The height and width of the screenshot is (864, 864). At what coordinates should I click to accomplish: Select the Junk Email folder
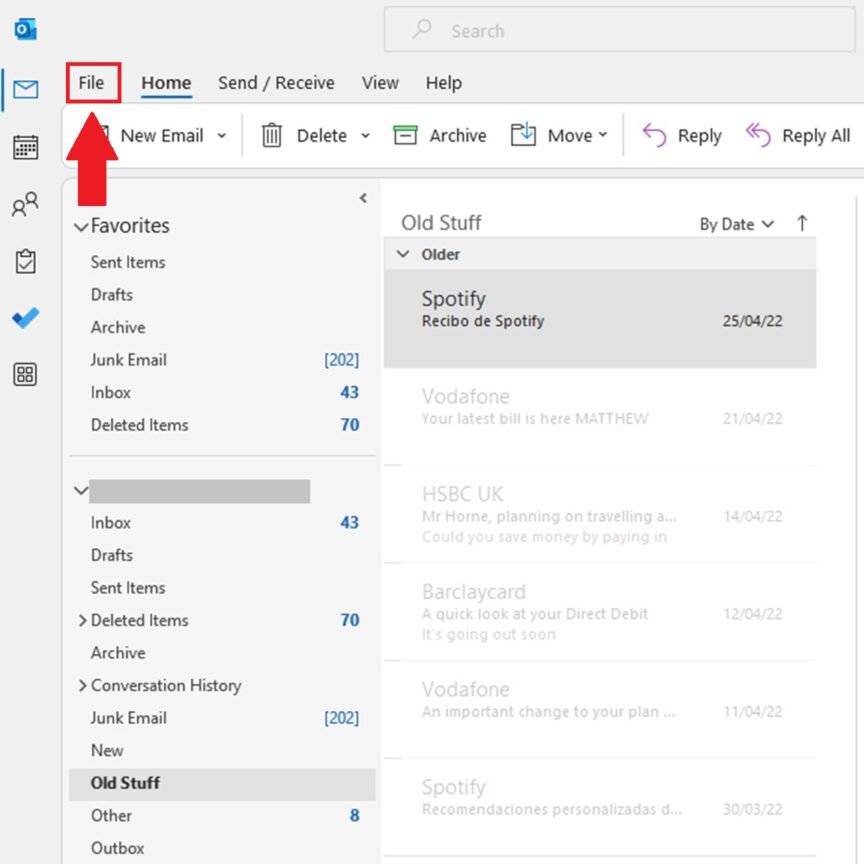[128, 718]
